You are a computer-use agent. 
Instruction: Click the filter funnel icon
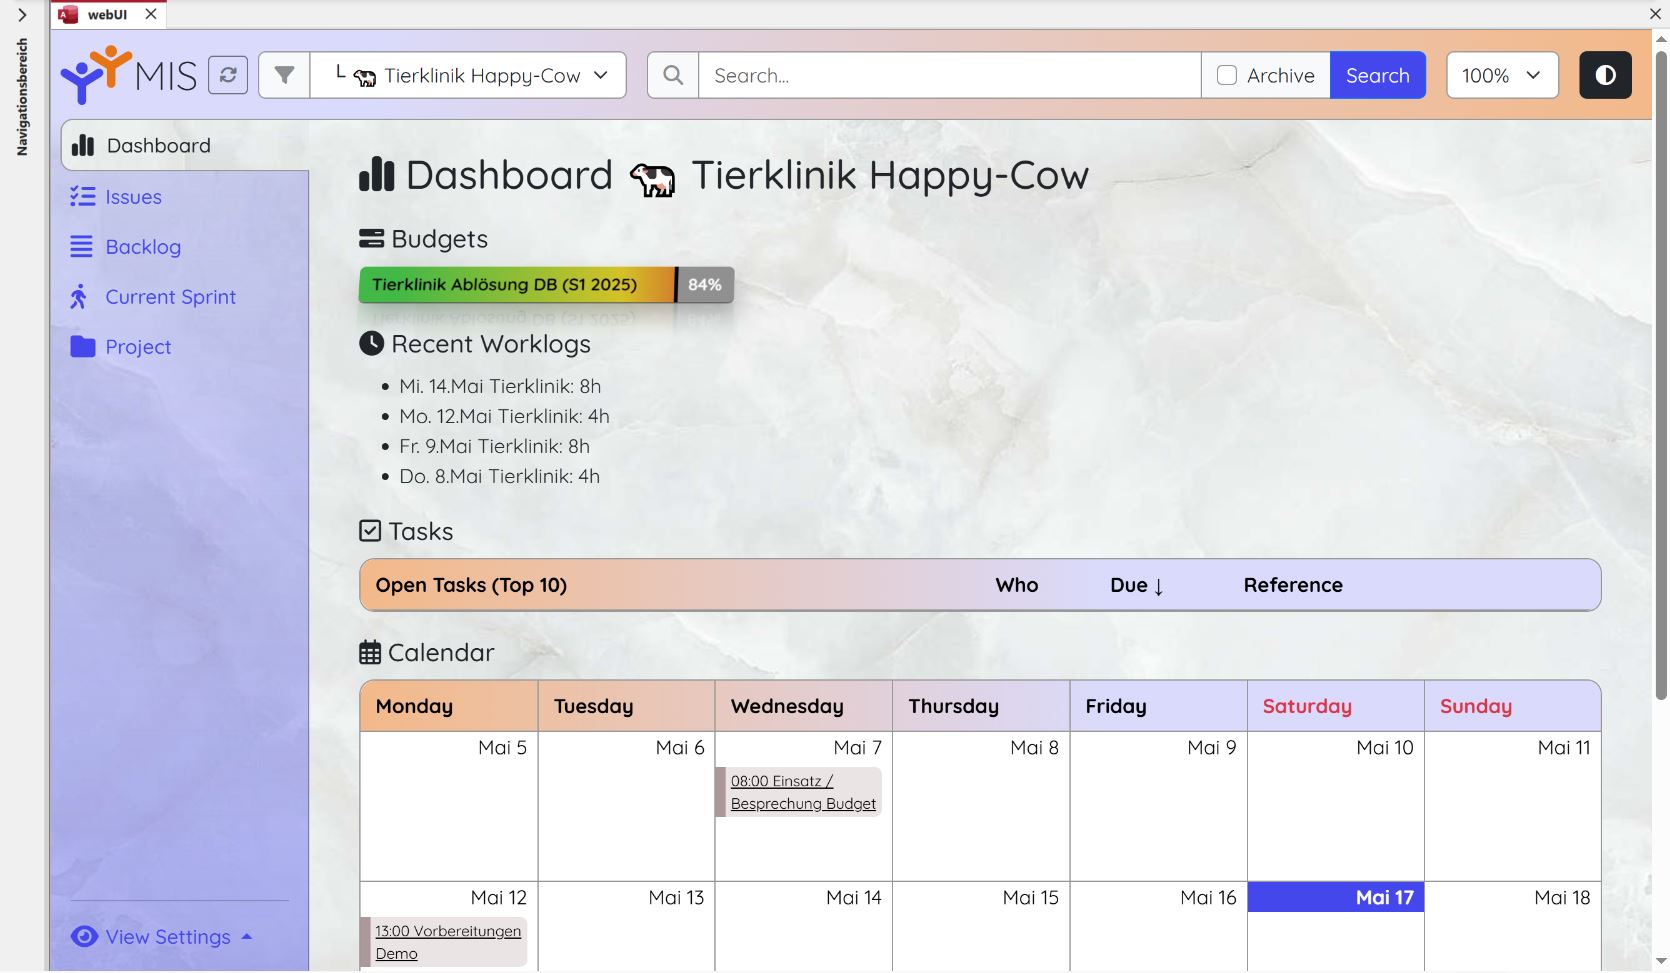284,75
